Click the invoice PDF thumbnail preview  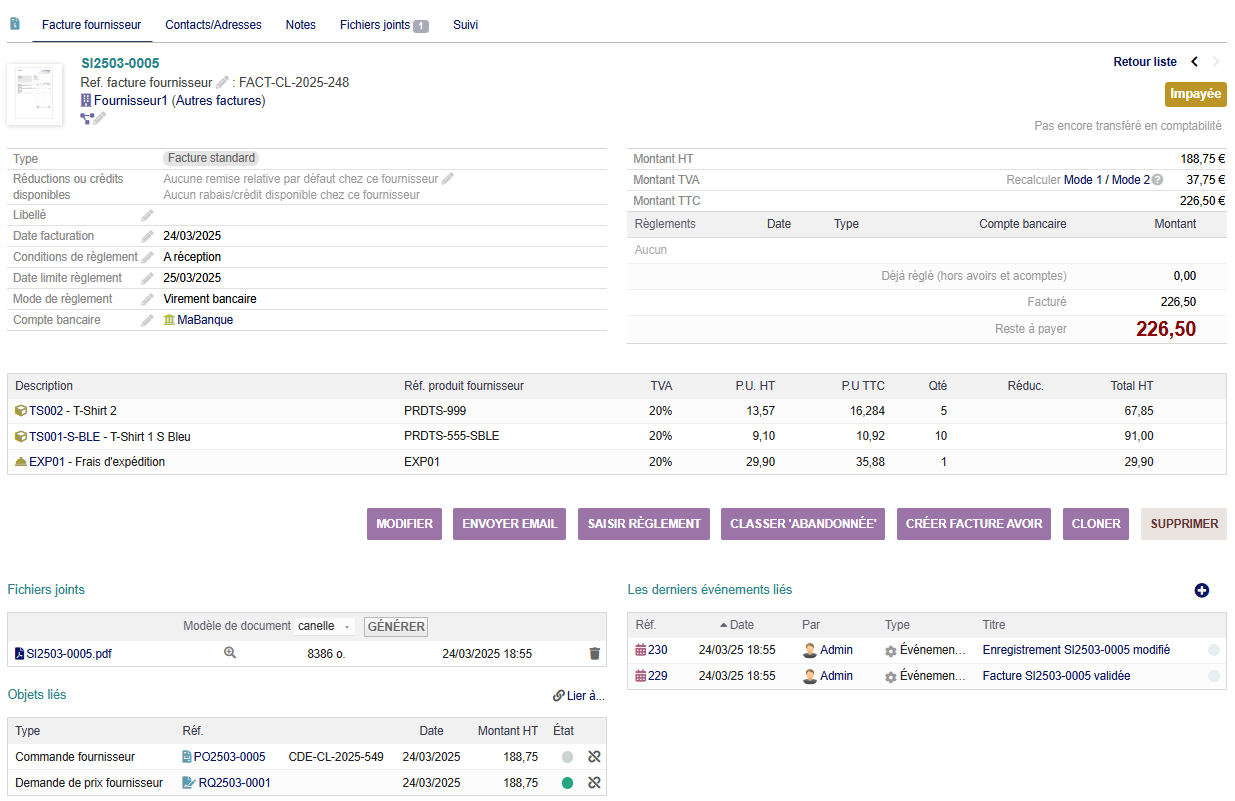34,95
